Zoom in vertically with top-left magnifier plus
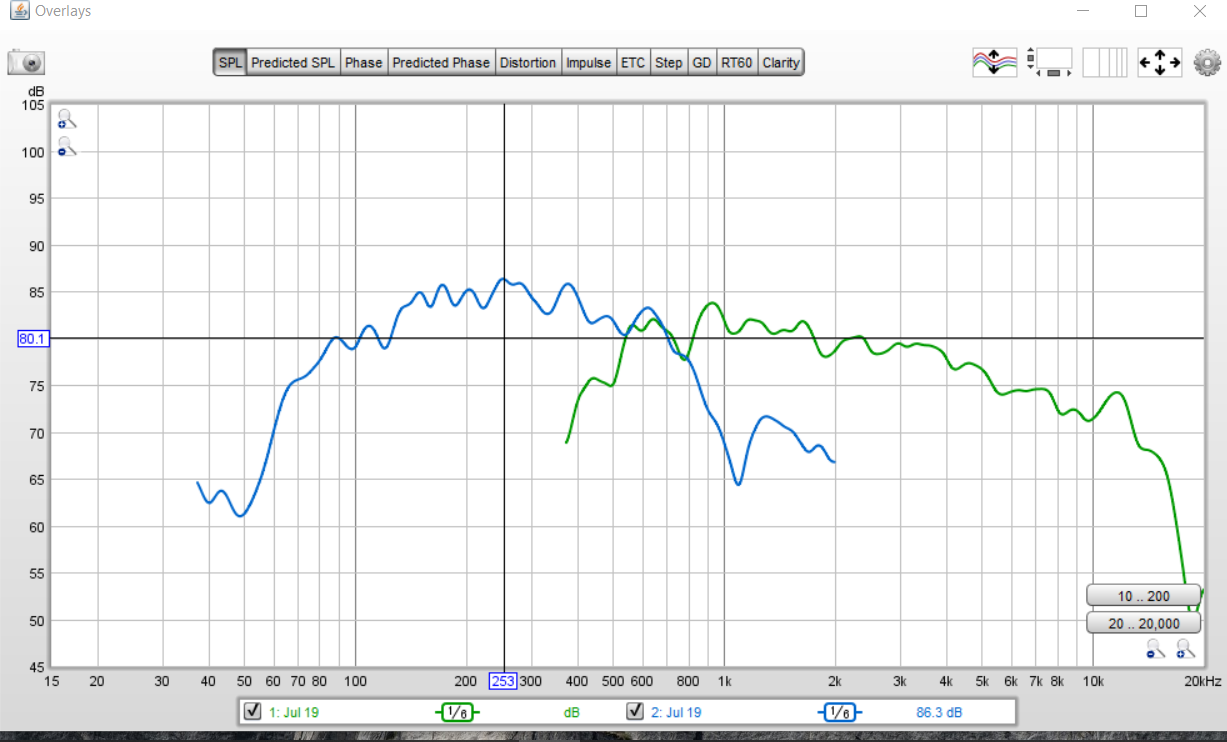 pyautogui.click(x=67, y=119)
